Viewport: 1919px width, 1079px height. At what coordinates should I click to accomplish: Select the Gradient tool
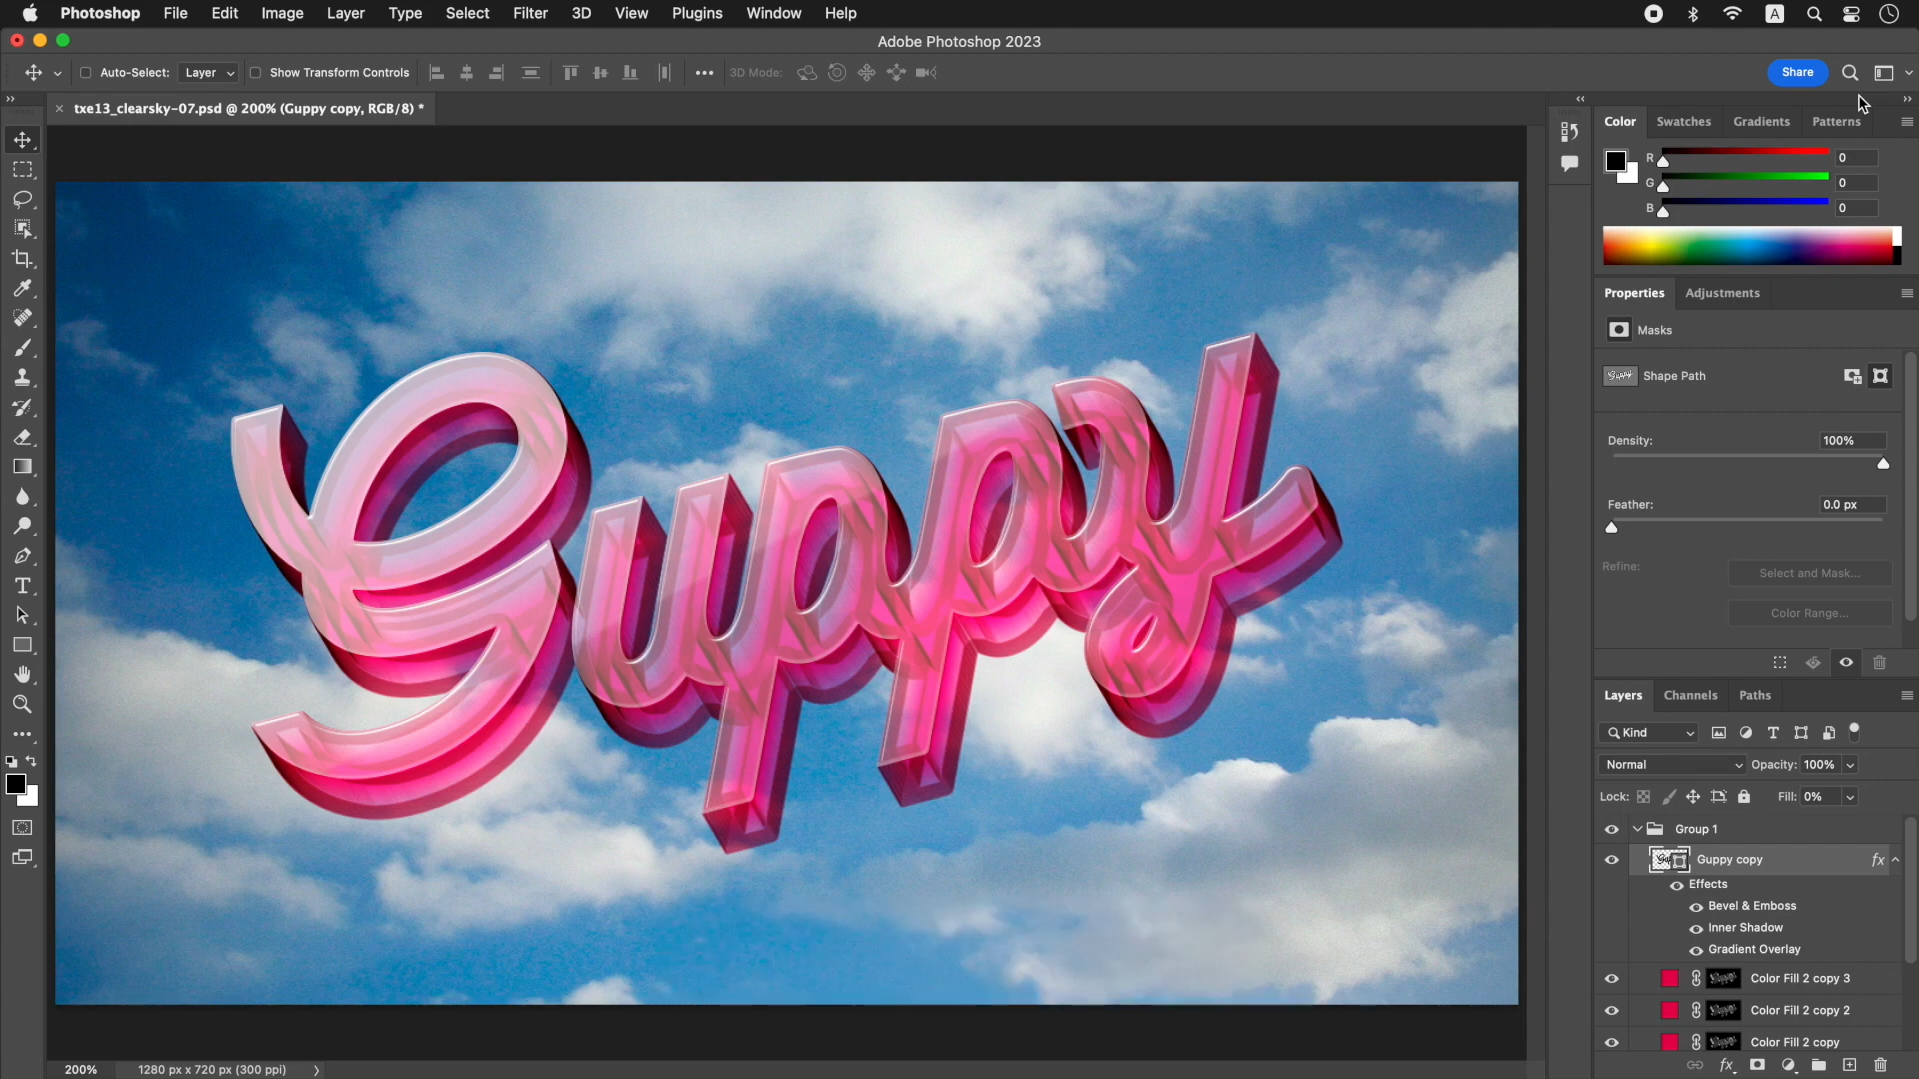tap(22, 467)
